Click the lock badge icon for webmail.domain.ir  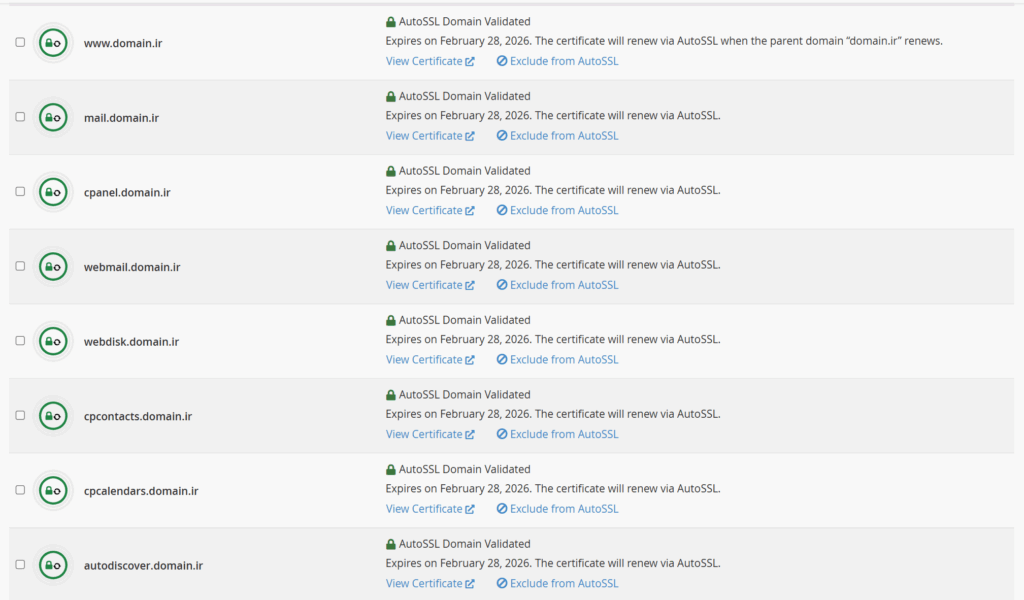click(x=53, y=266)
